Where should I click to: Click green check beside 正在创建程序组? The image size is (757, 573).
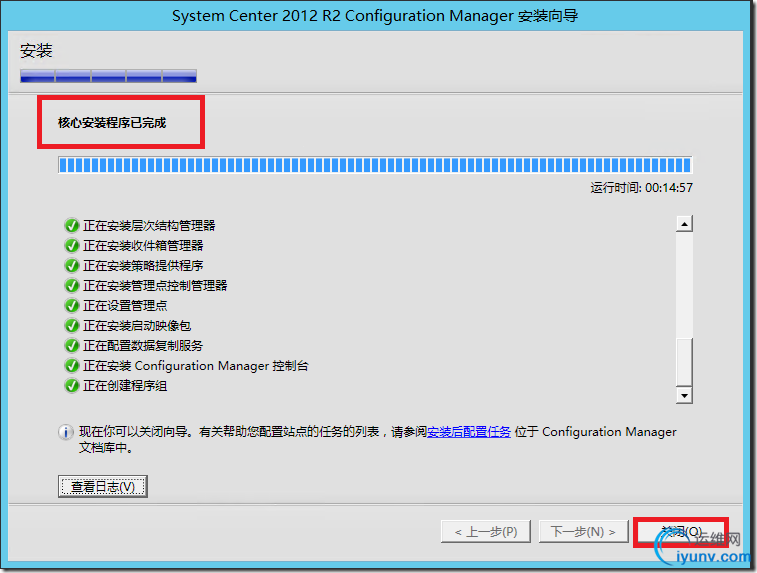(71, 386)
